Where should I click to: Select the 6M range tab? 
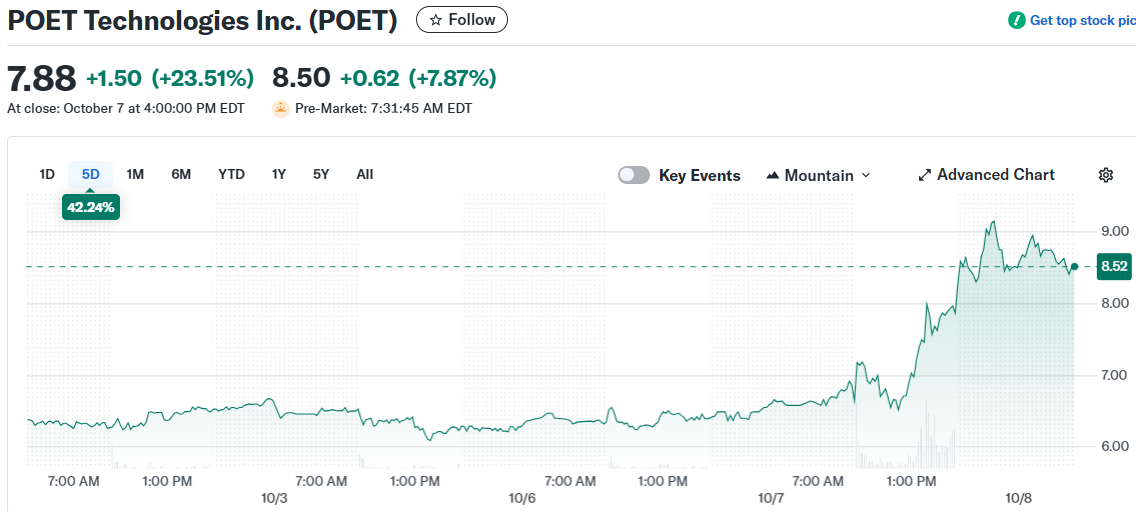coord(181,174)
